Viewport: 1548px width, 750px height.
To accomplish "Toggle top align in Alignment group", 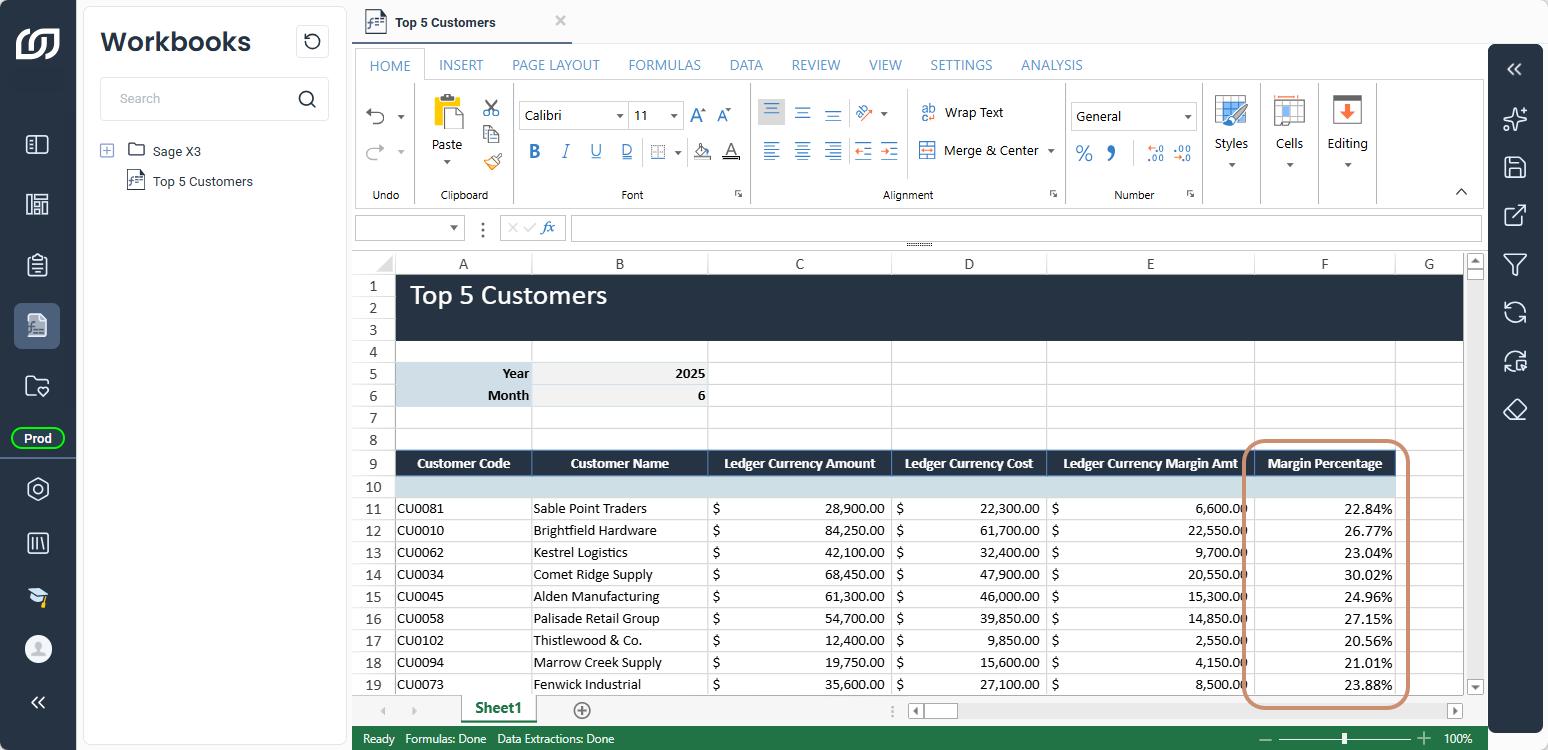I will [x=771, y=112].
